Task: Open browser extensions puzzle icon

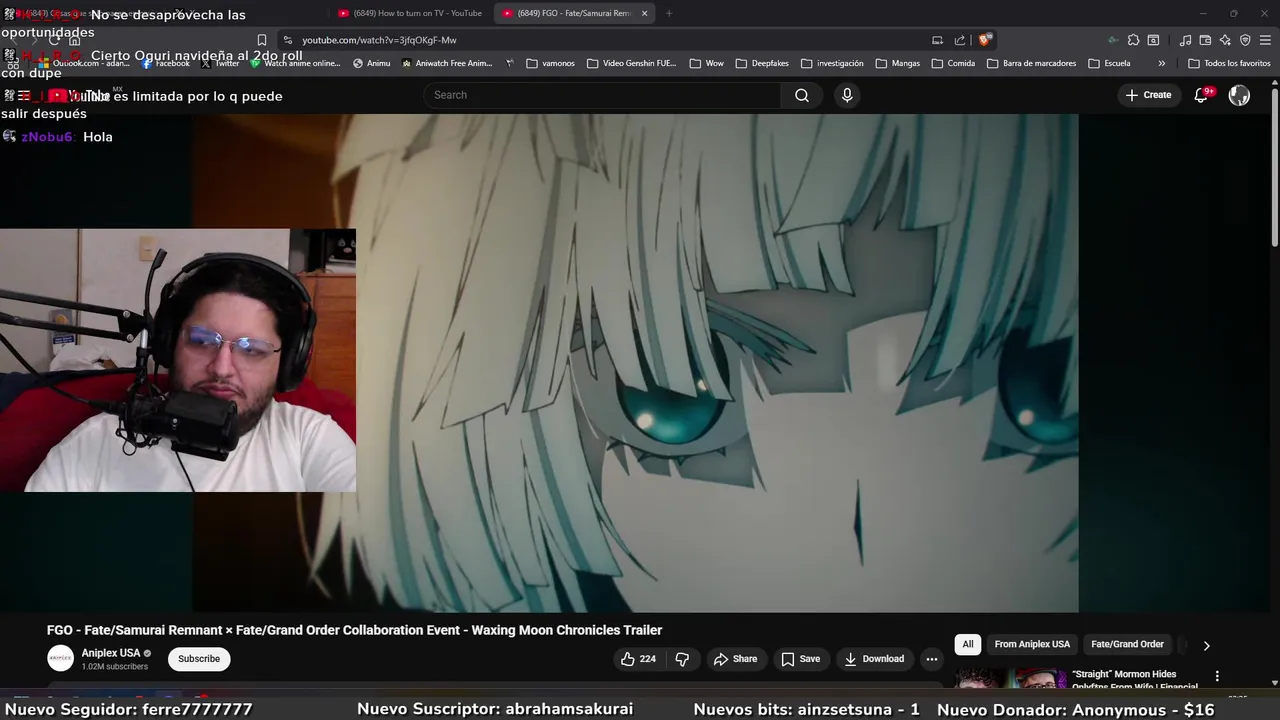Action: [1133, 40]
